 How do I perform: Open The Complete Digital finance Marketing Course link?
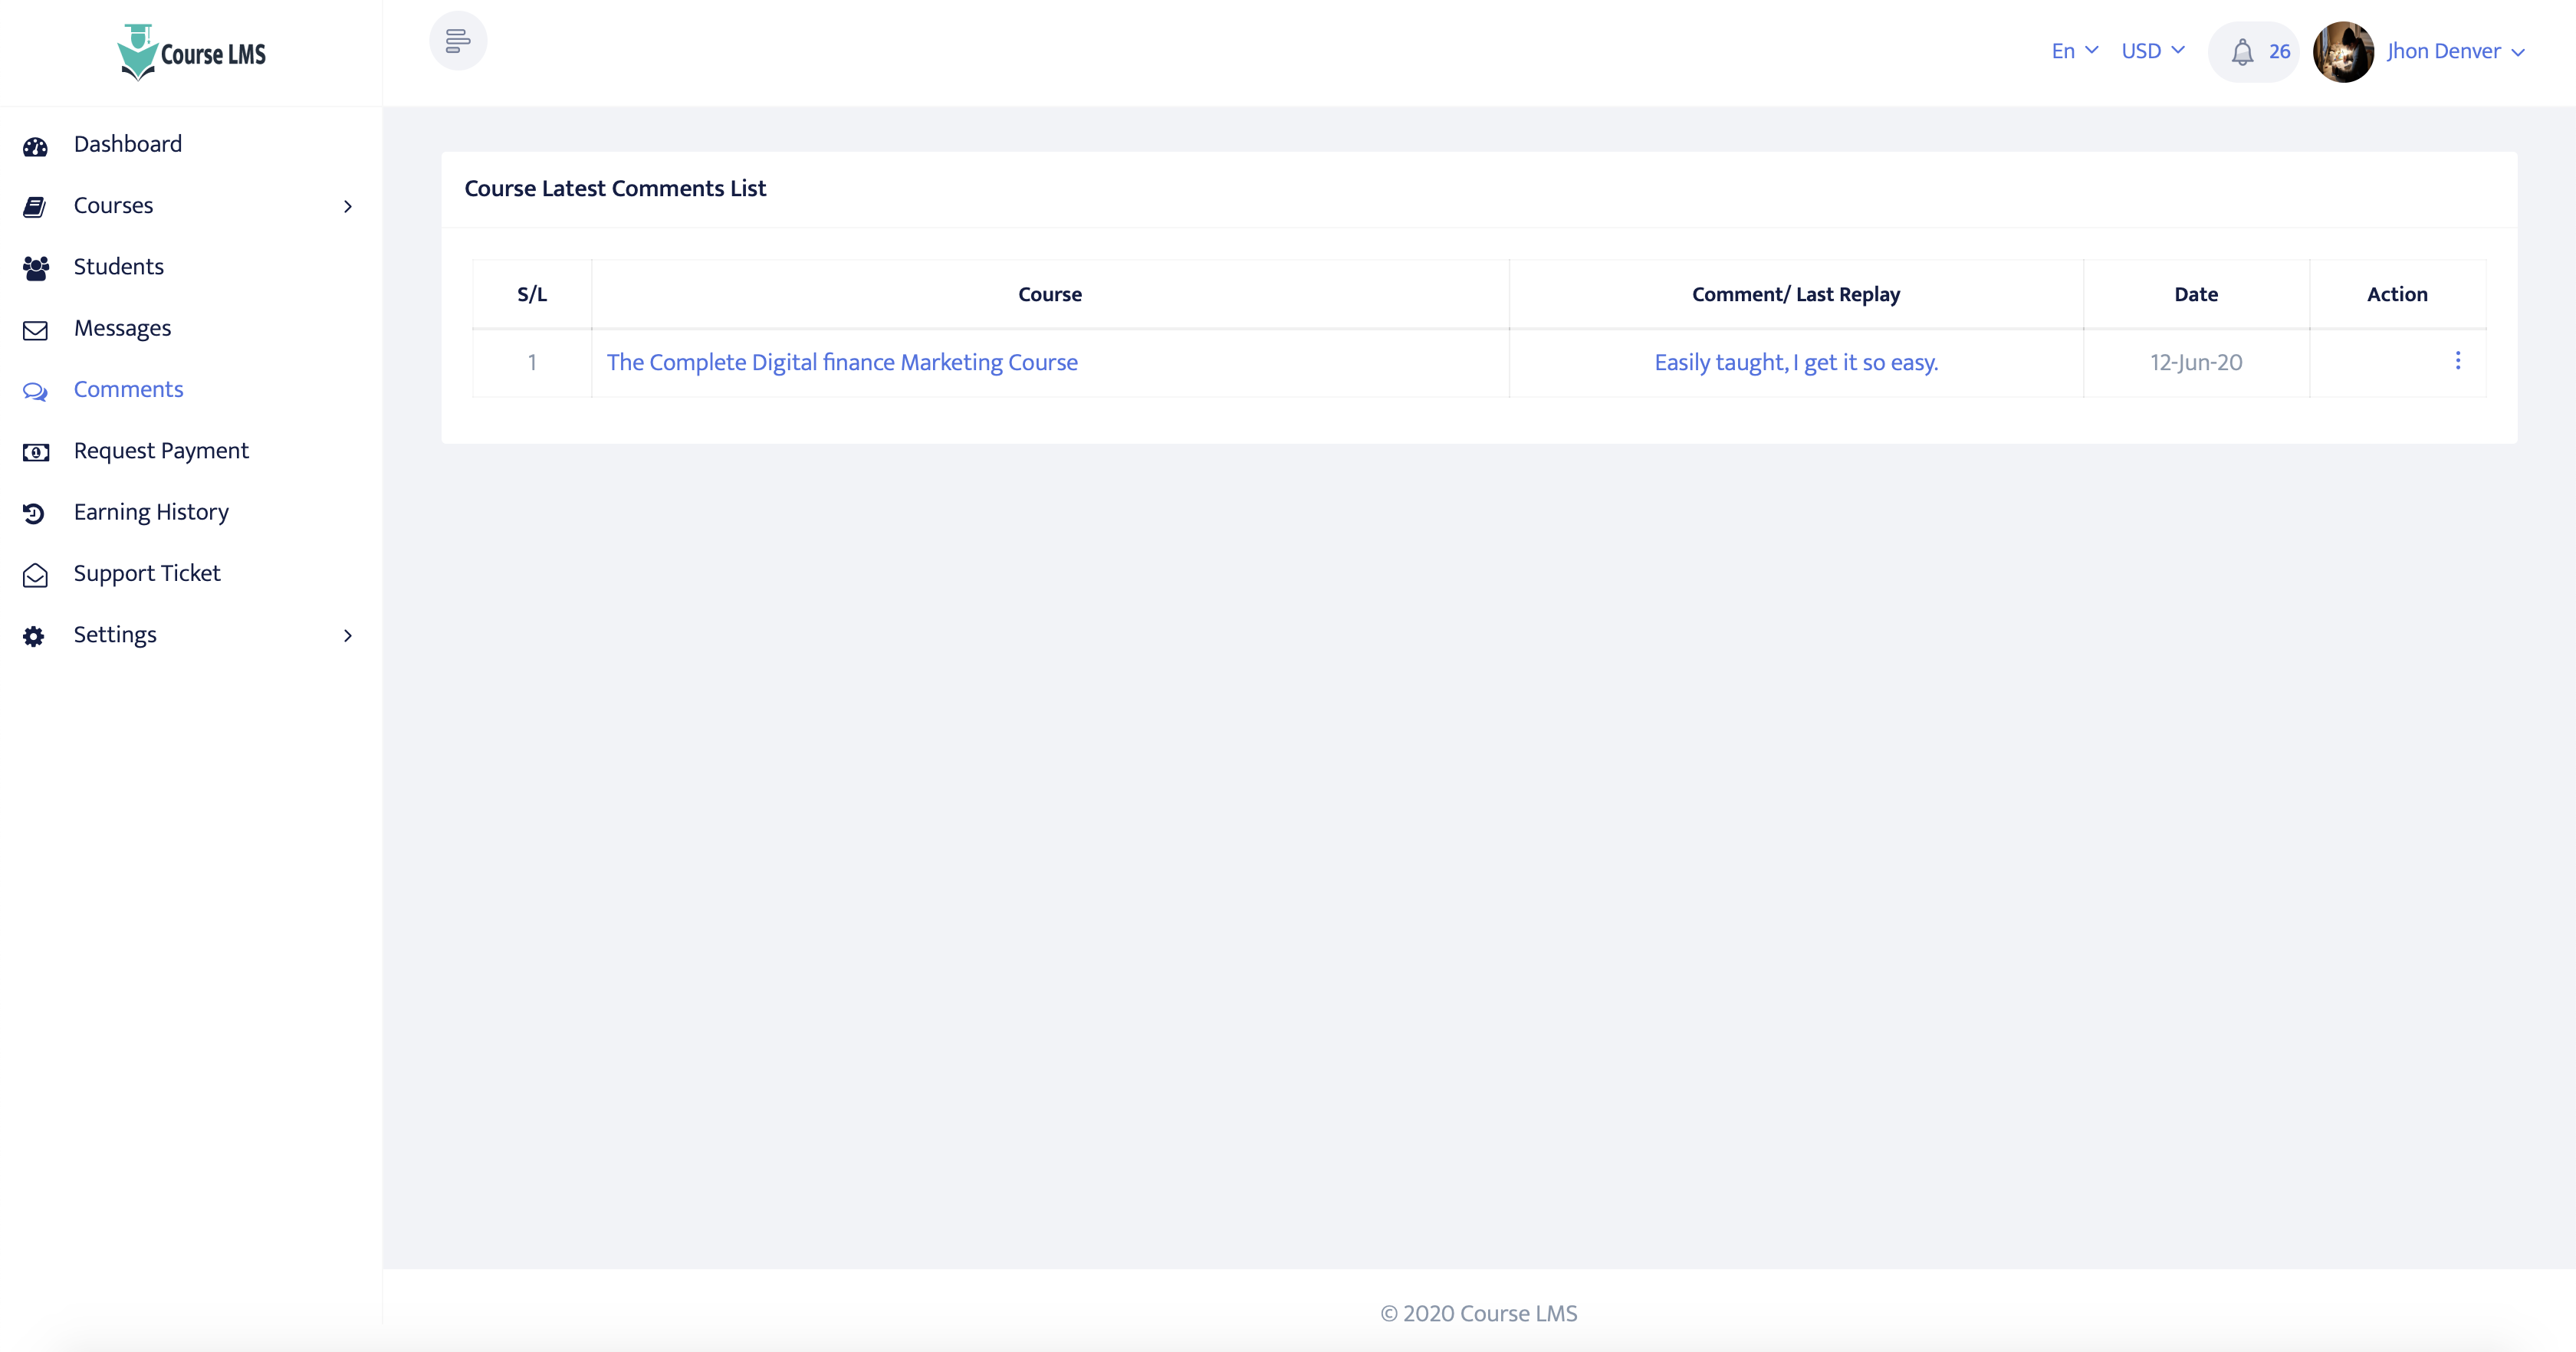[x=842, y=362]
